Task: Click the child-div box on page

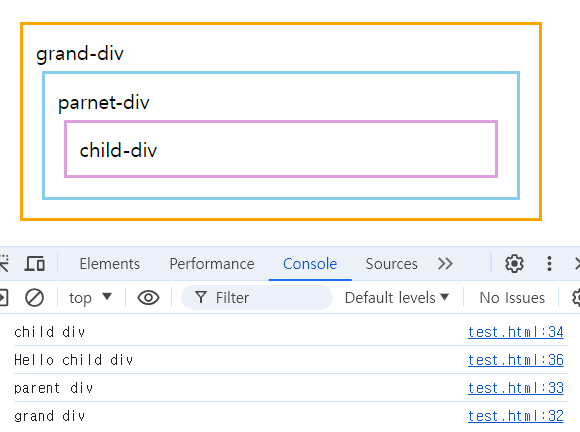Action: point(281,149)
